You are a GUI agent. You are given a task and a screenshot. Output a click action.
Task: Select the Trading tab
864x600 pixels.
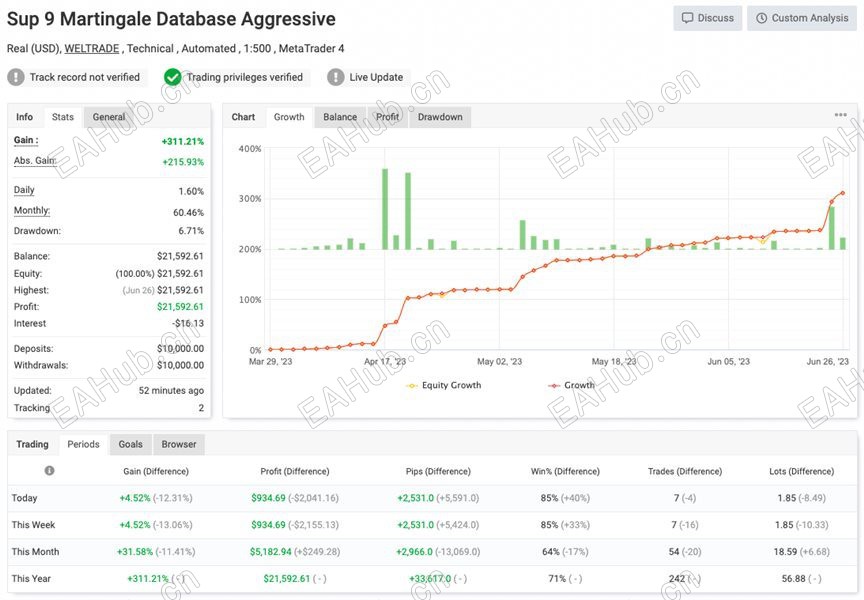click(33, 444)
